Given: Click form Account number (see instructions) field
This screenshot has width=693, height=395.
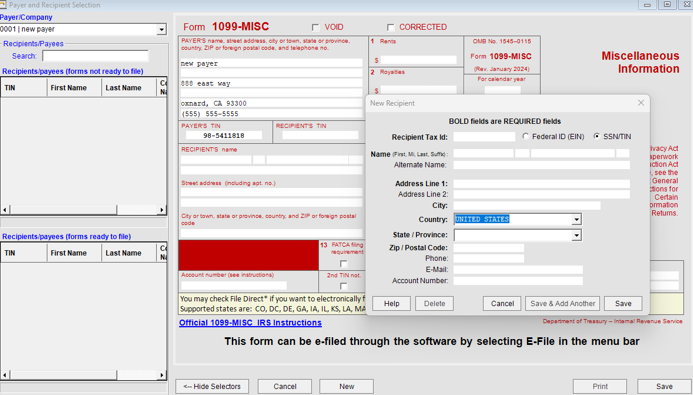Looking at the screenshot, I should [x=233, y=285].
